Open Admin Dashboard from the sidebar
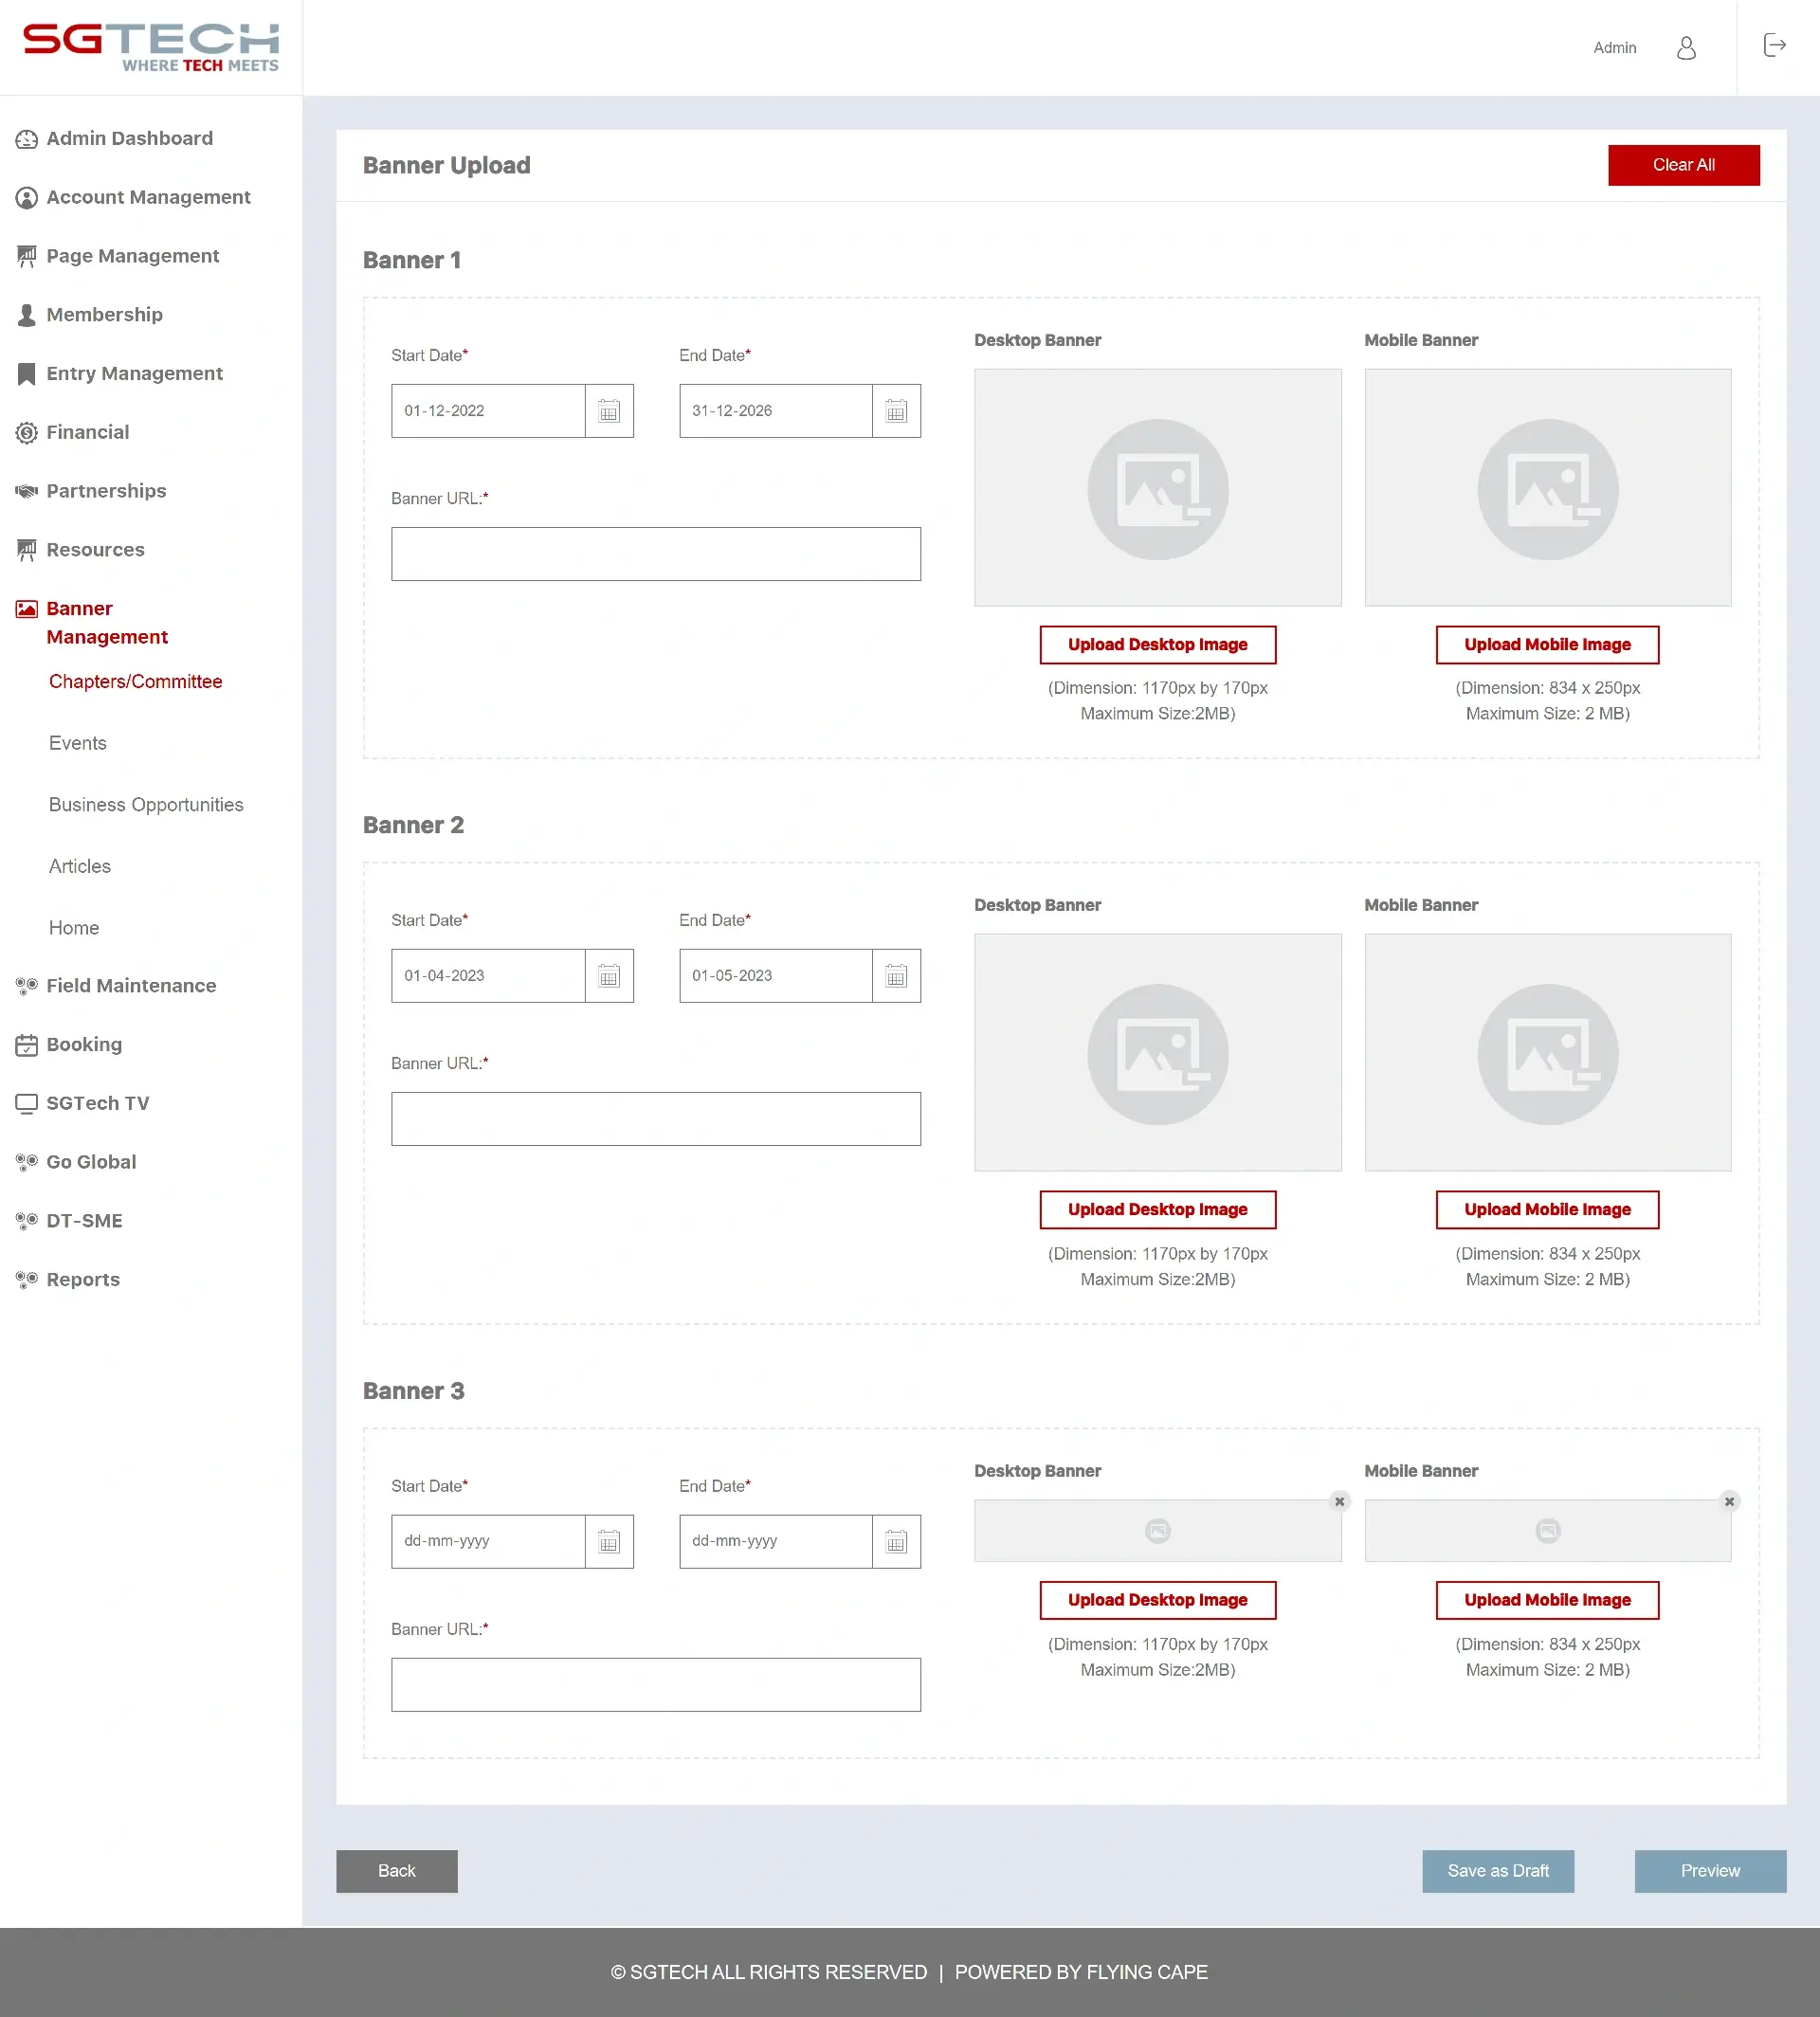1820x2017 pixels. 129,138
